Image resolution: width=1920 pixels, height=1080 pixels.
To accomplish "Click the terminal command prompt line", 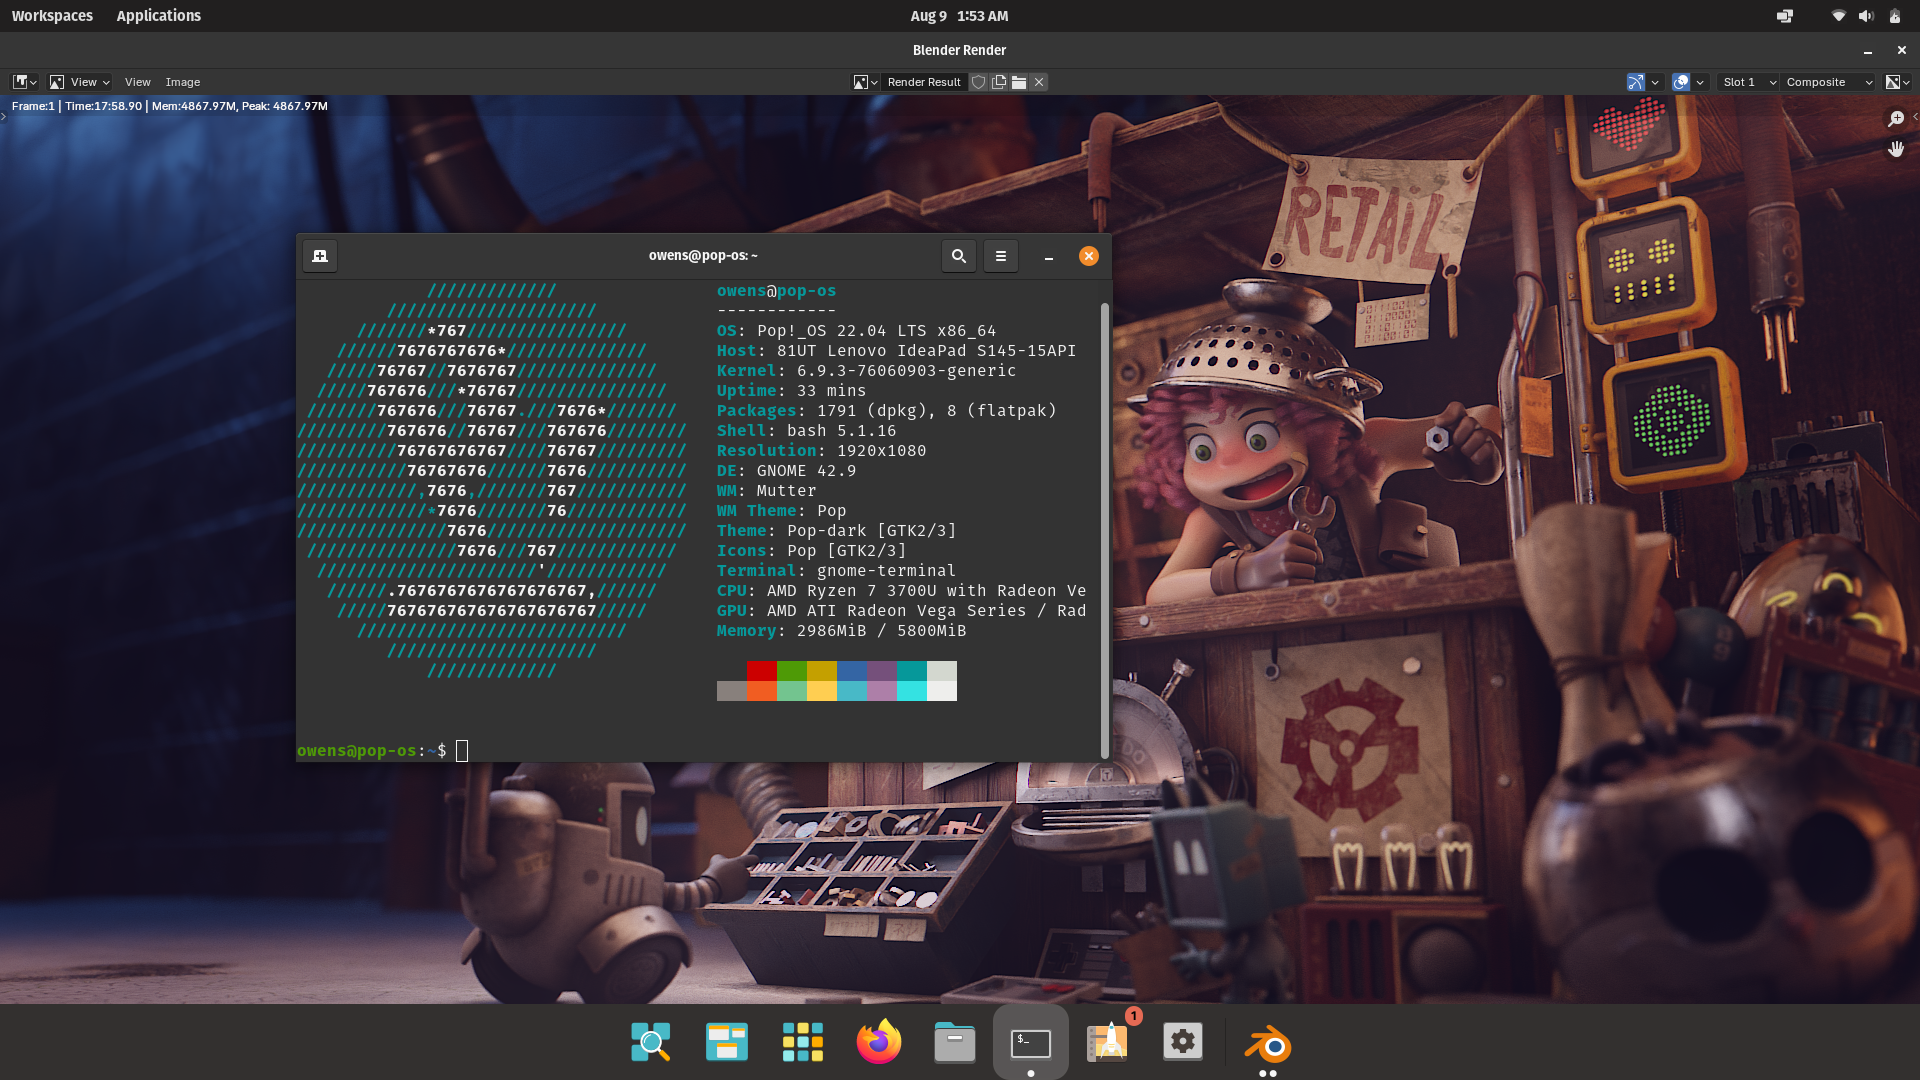I will 698,750.
